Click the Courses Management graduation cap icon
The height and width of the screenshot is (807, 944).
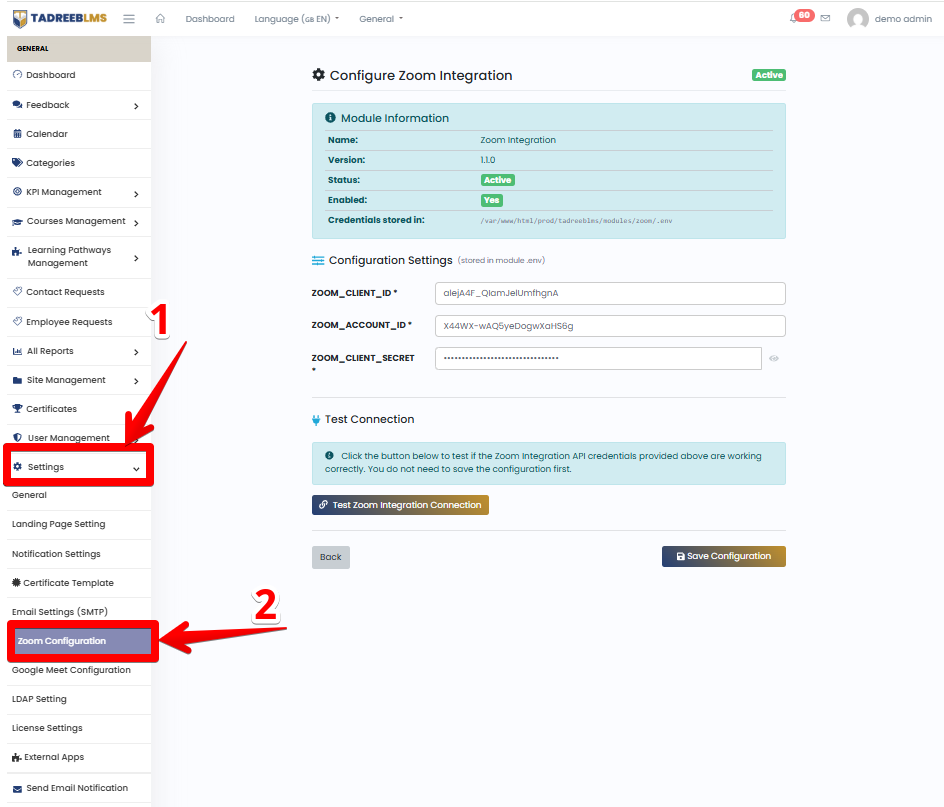tap(17, 222)
